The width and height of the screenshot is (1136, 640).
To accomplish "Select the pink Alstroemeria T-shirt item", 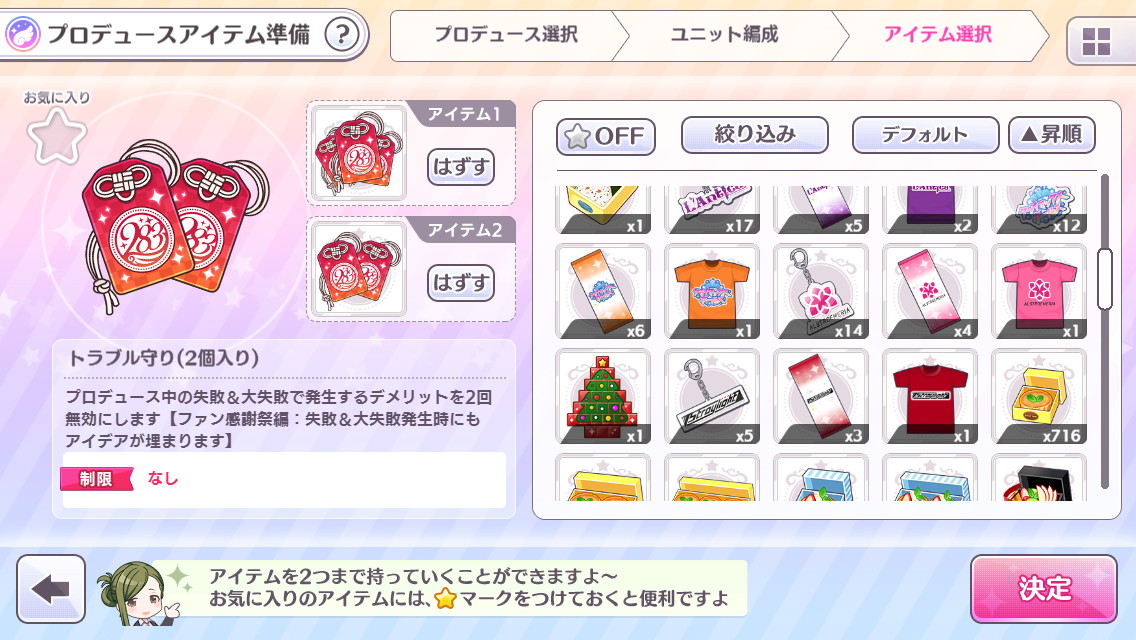I will (x=1038, y=291).
